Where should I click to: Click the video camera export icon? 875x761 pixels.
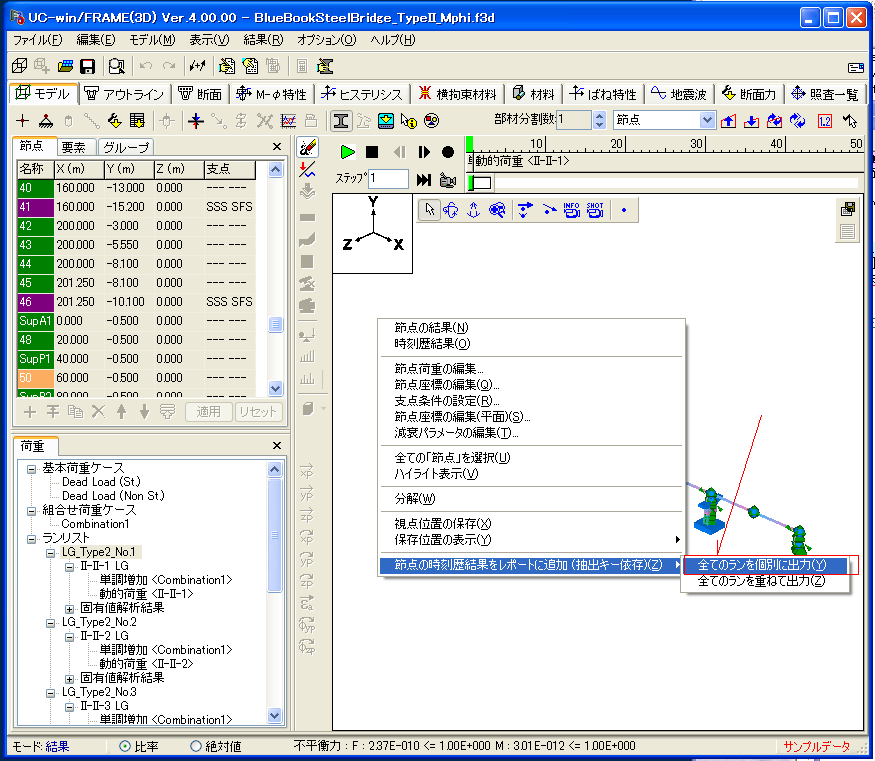click(x=448, y=180)
